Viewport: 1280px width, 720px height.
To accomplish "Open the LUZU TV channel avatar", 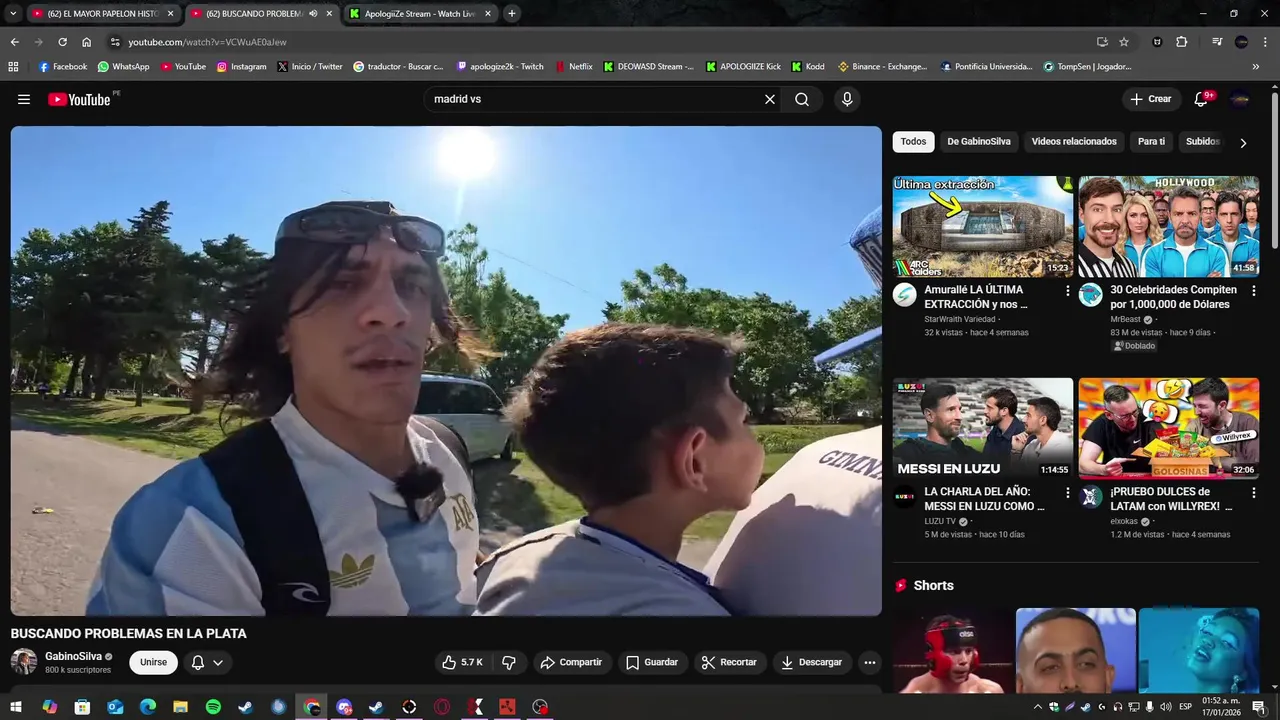I will point(905,497).
